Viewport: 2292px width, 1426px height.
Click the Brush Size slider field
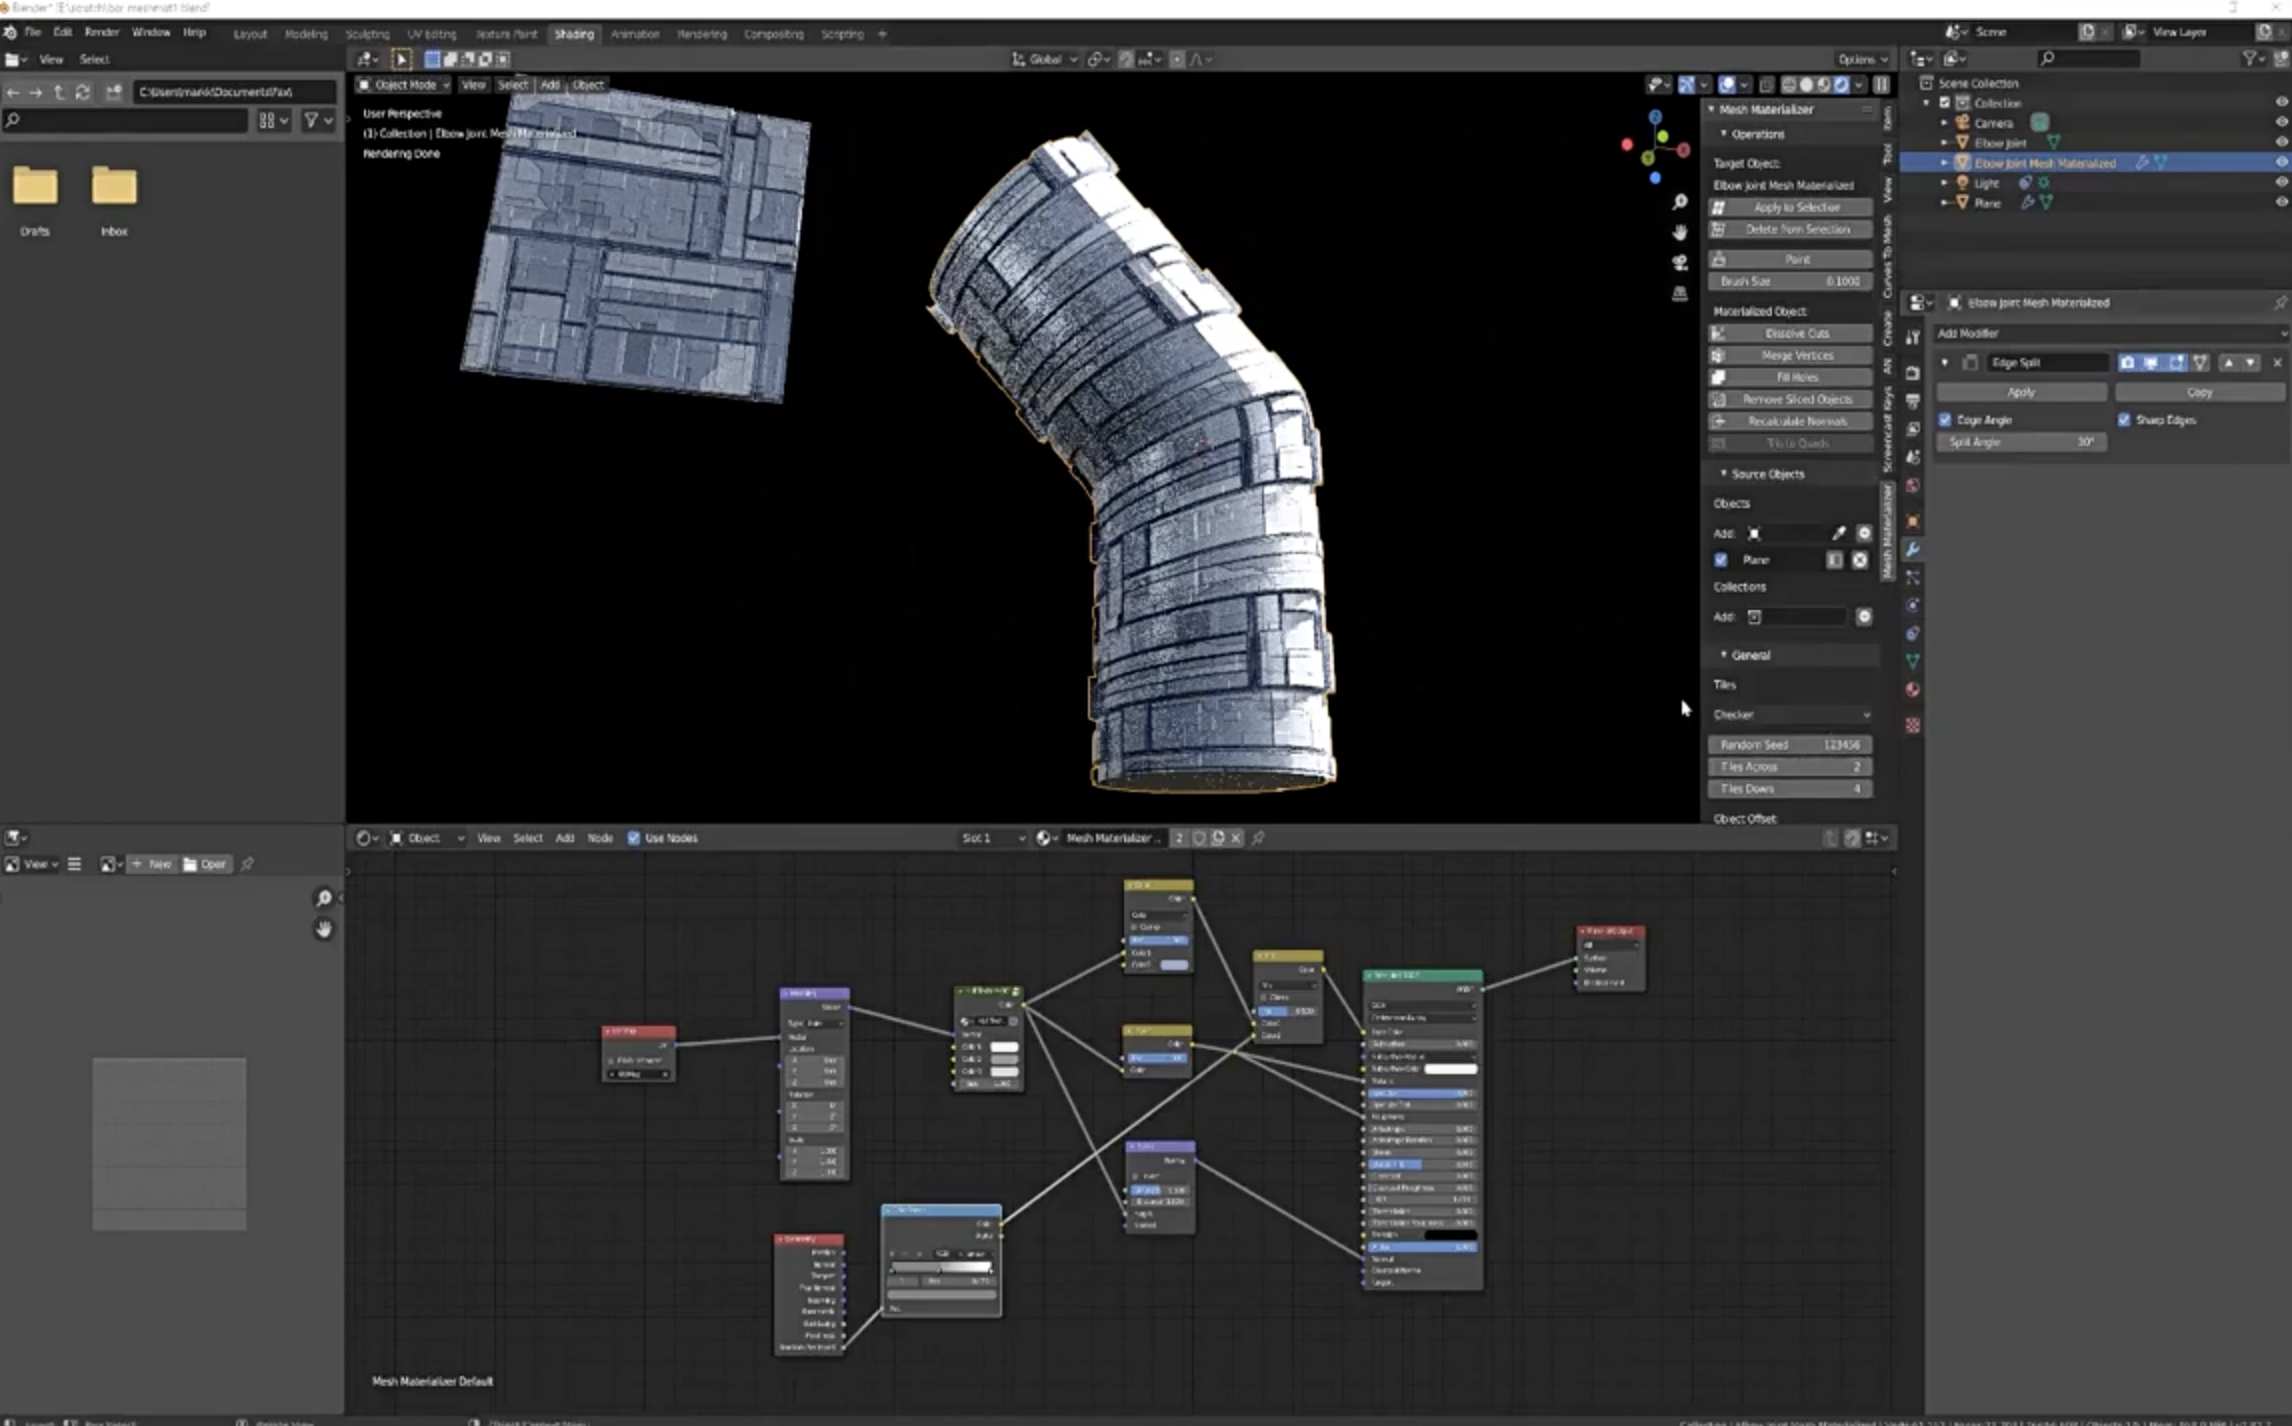(1790, 281)
